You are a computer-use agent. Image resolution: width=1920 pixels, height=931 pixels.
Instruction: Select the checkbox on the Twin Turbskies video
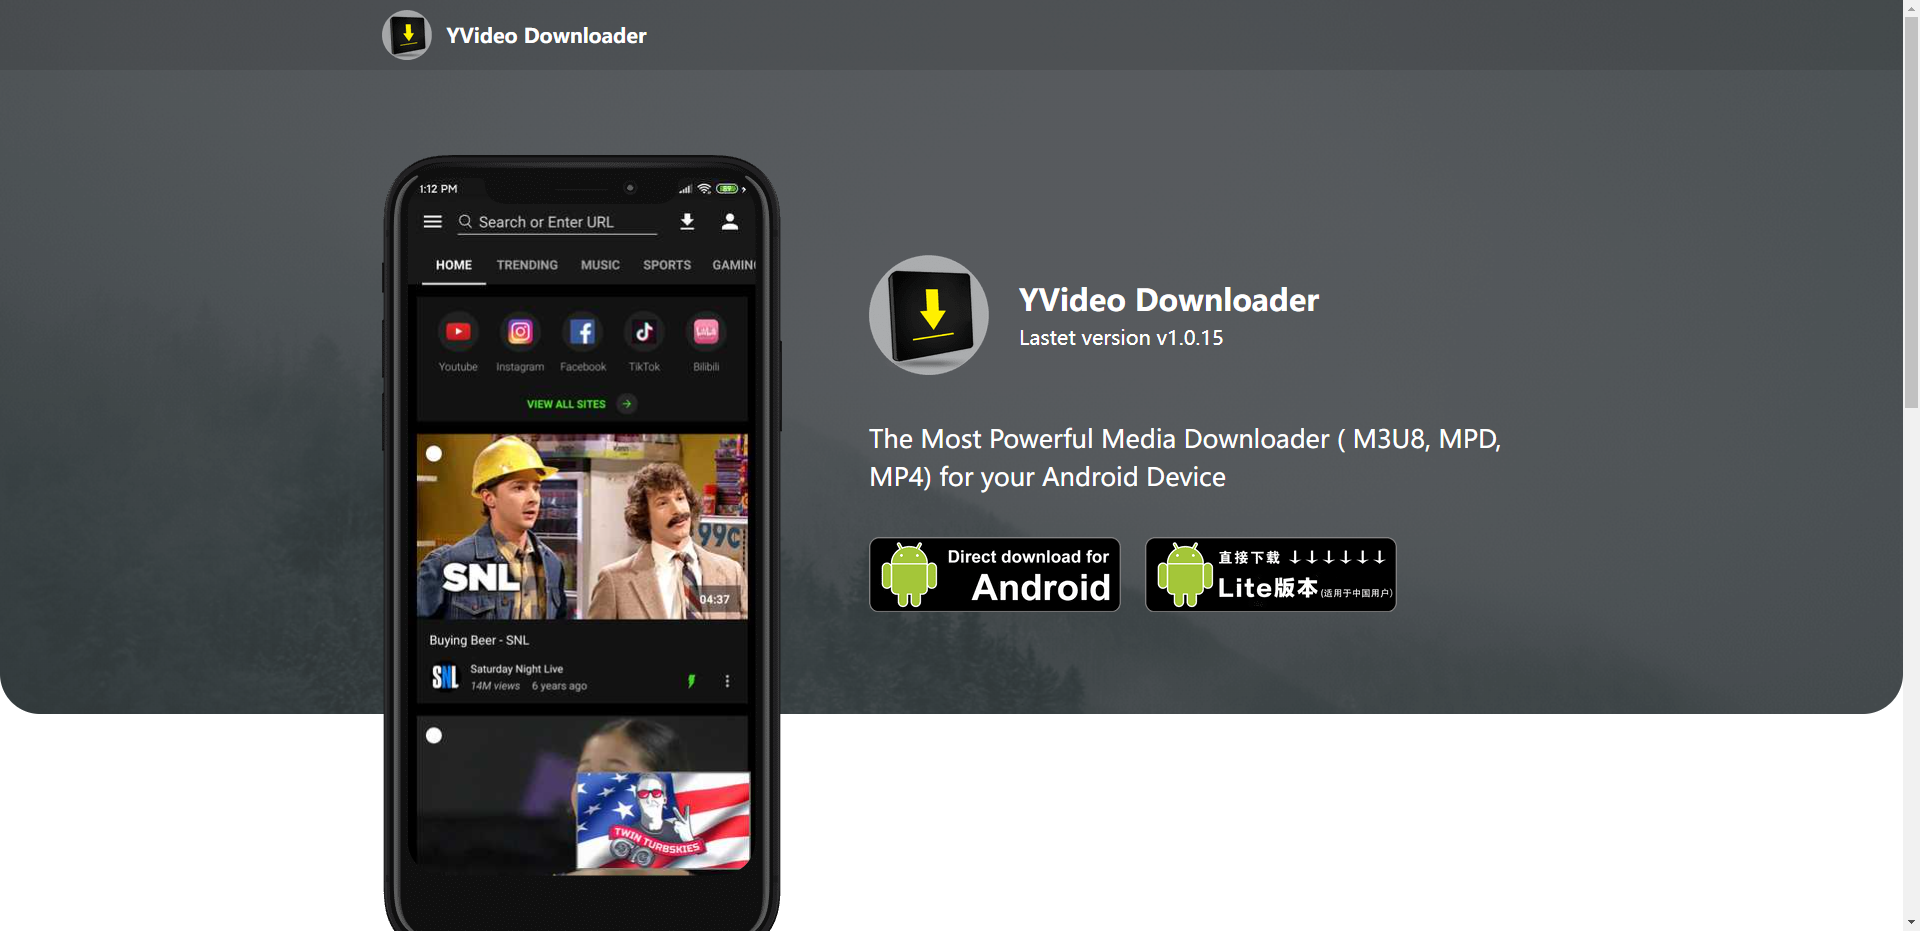click(x=434, y=735)
